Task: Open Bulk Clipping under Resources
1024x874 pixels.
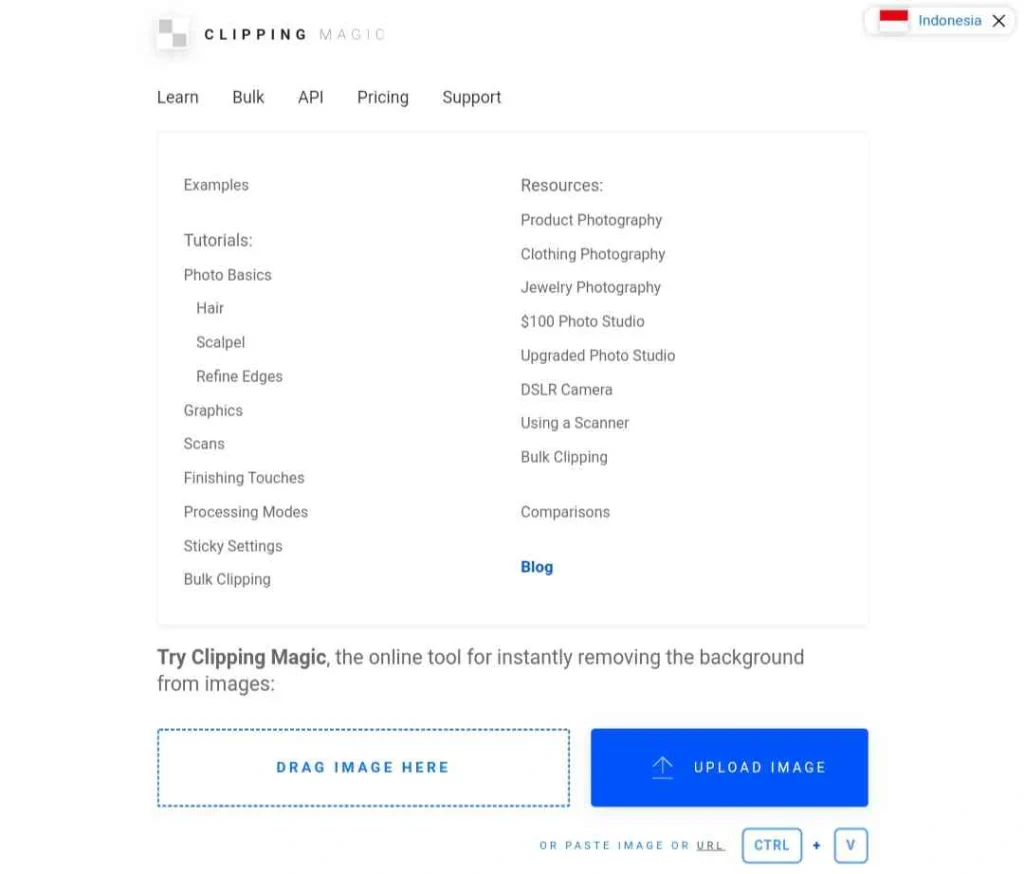Action: pos(564,457)
